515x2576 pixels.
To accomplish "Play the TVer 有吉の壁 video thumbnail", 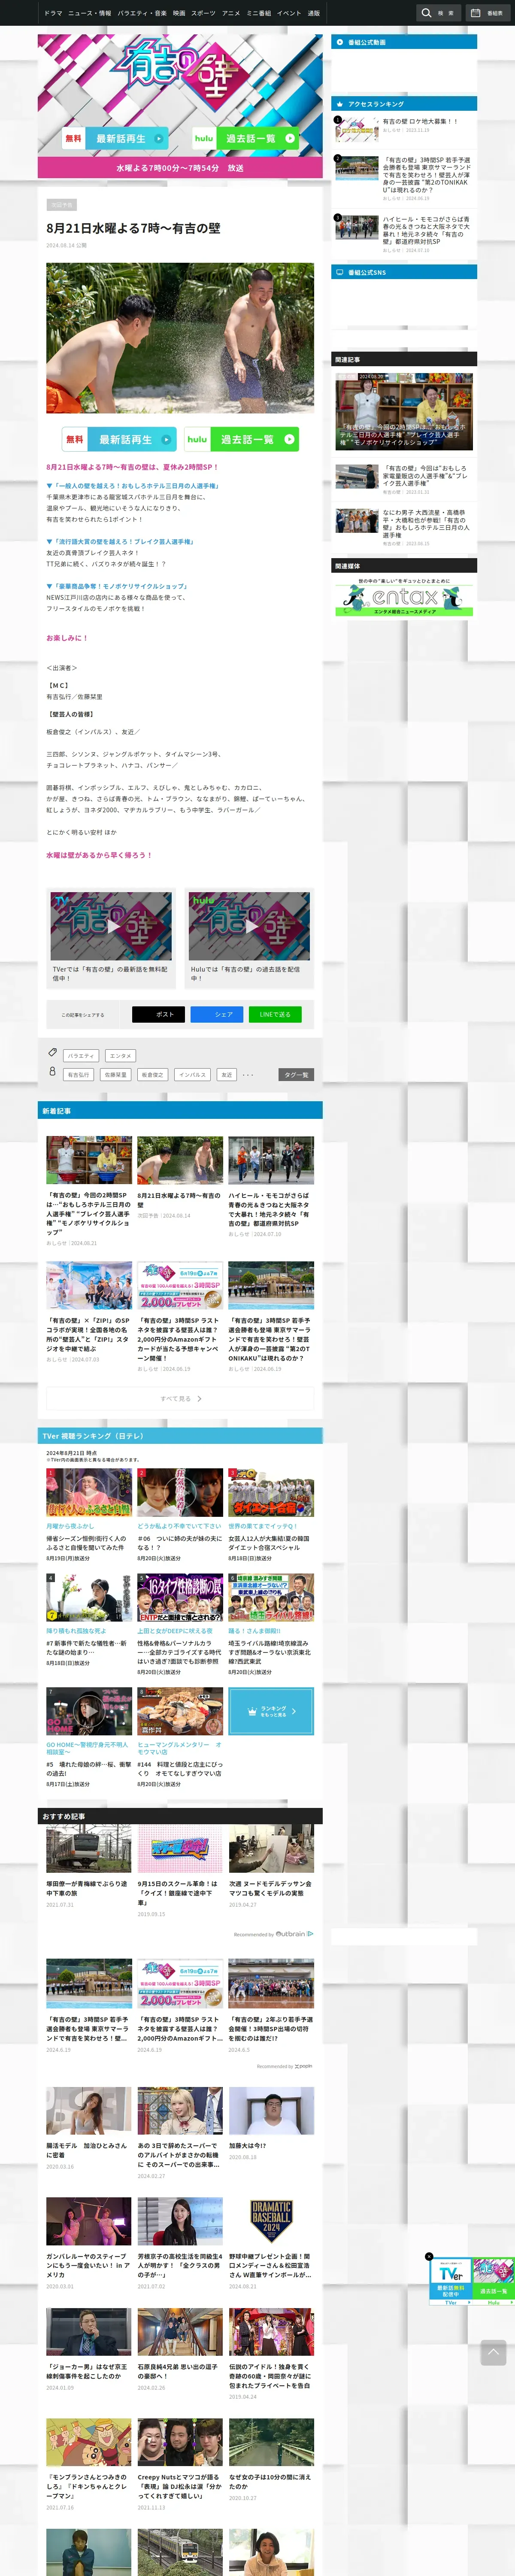I will pyautogui.click(x=111, y=925).
